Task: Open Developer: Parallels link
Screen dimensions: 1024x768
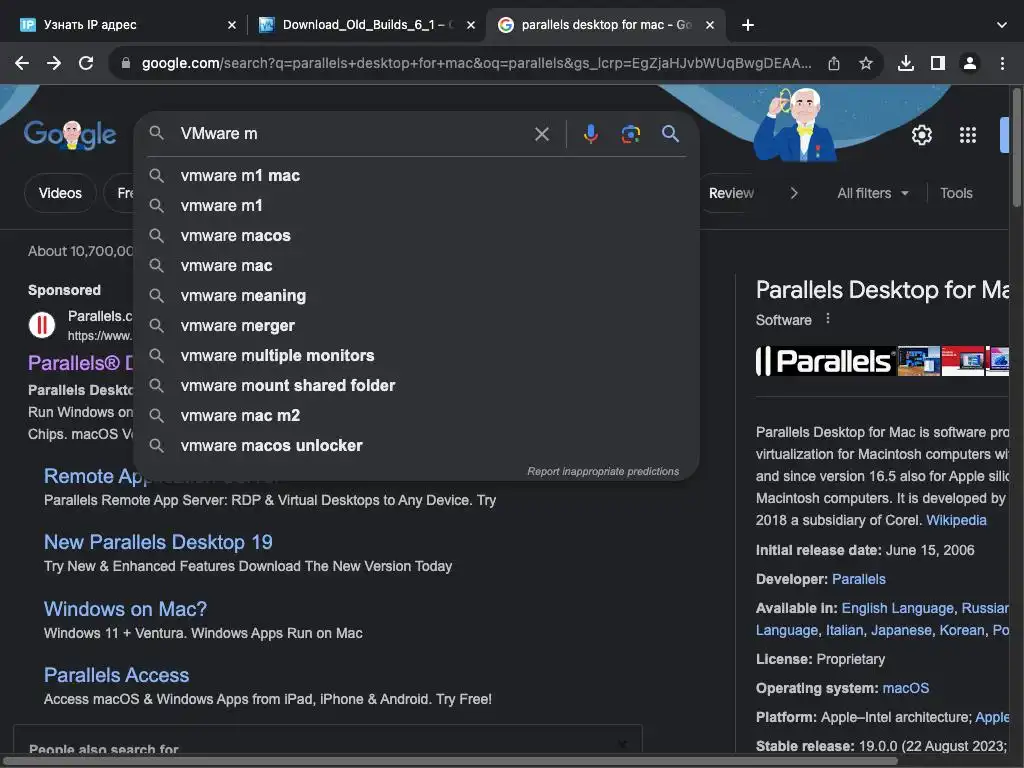Action: pos(859,579)
